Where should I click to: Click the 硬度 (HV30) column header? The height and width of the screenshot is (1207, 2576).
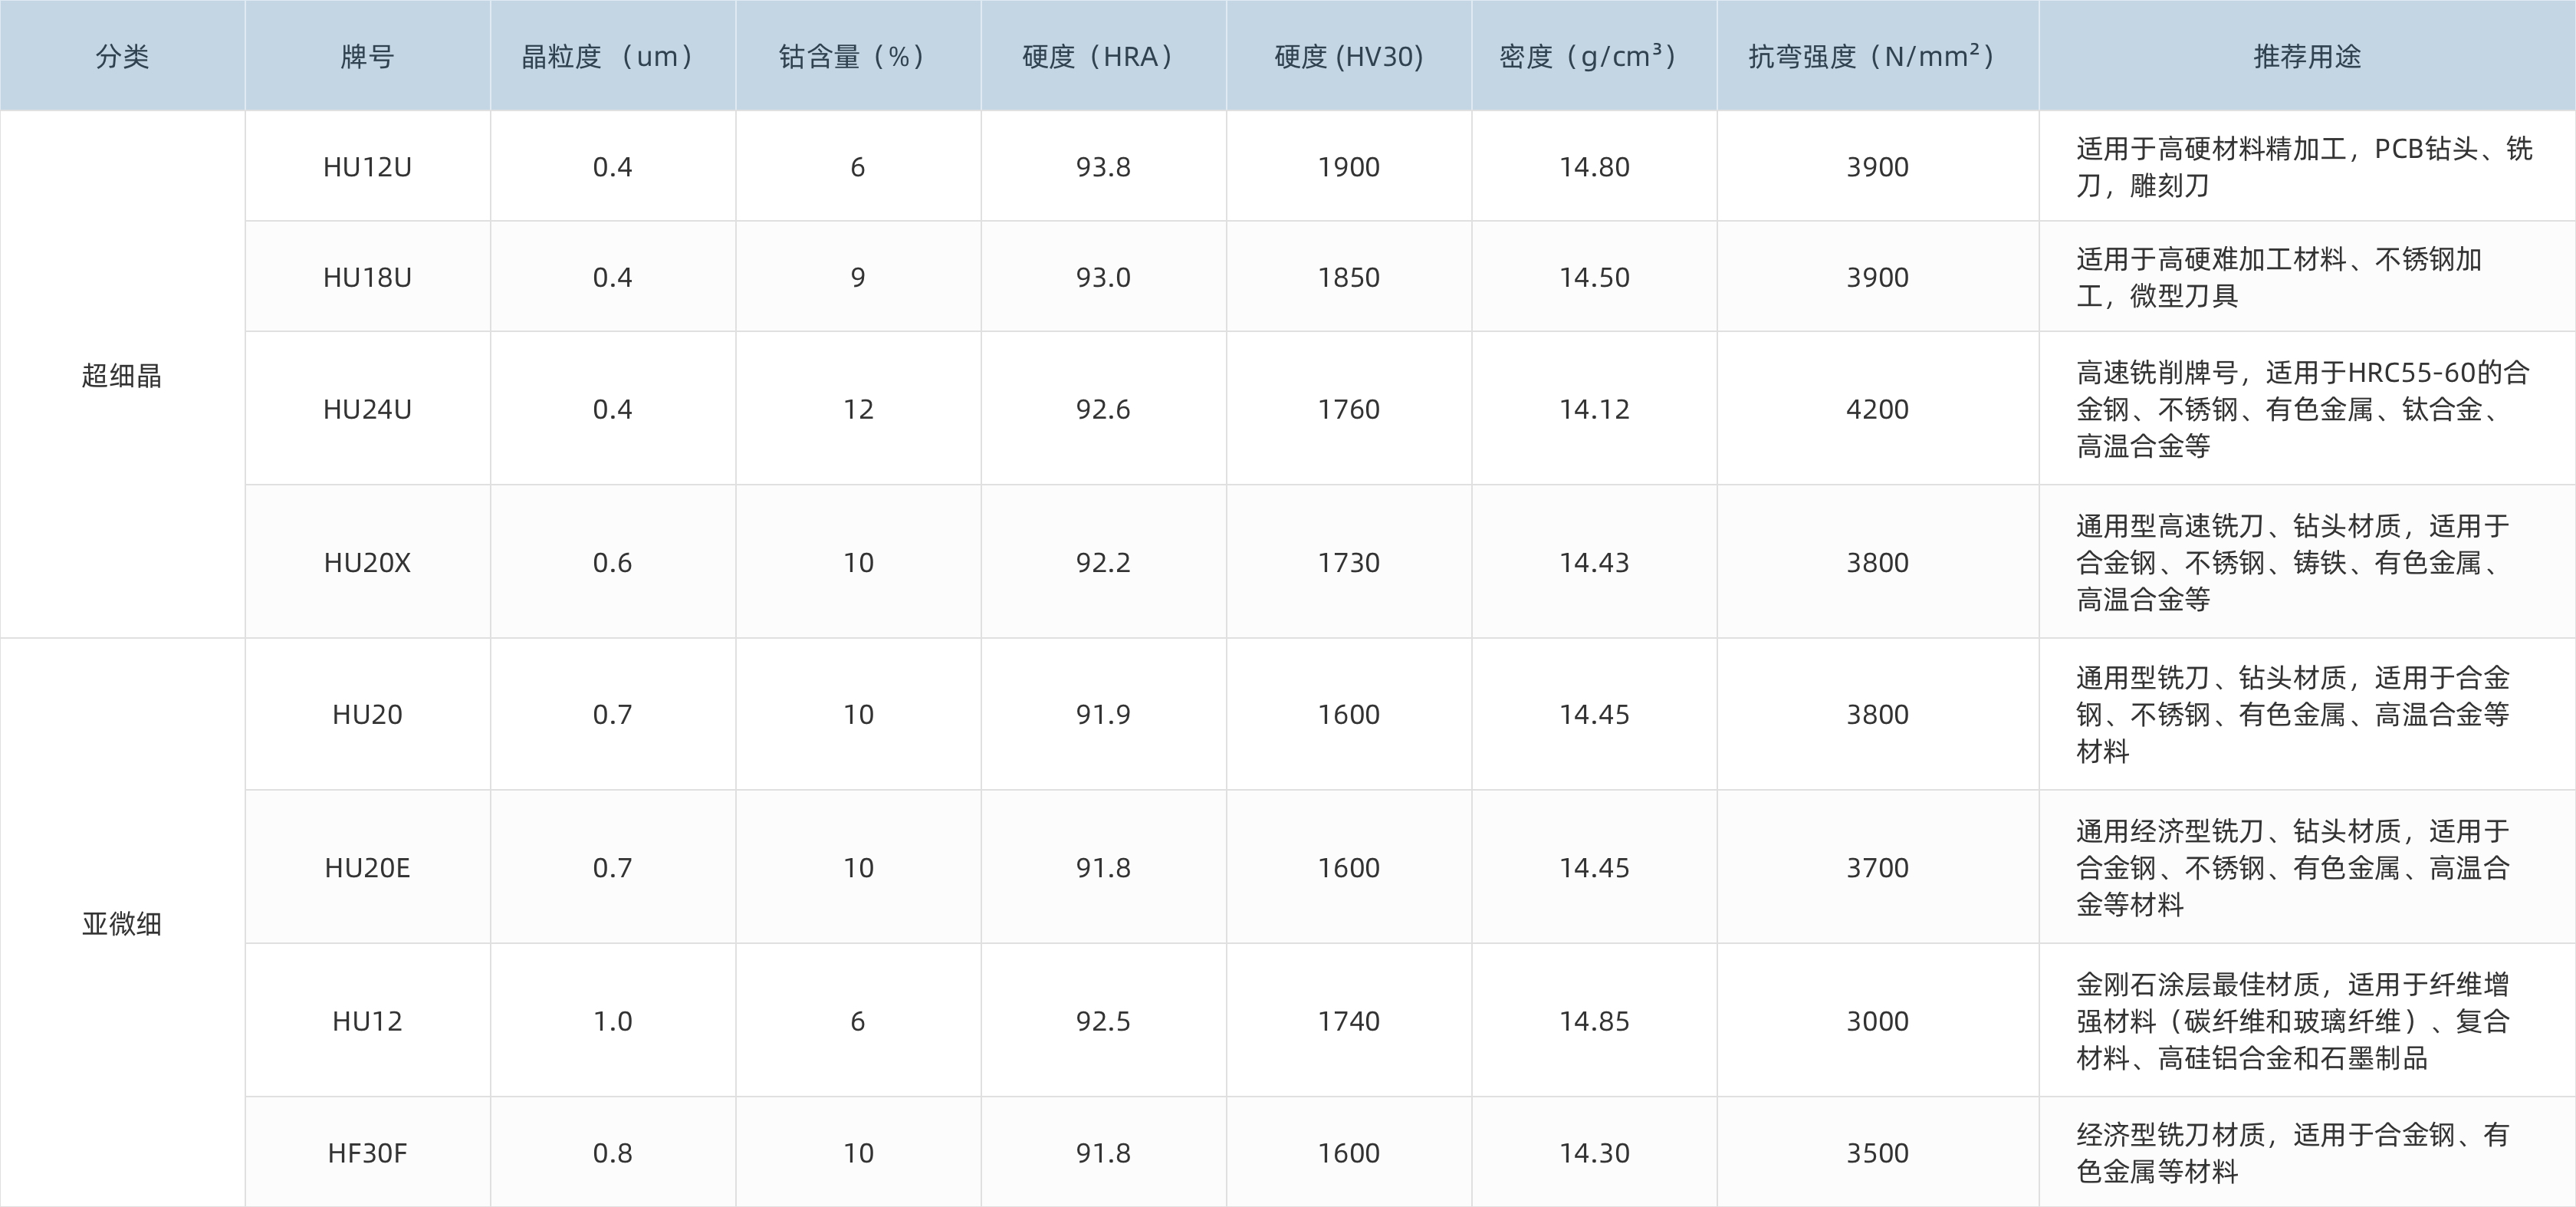(1348, 56)
